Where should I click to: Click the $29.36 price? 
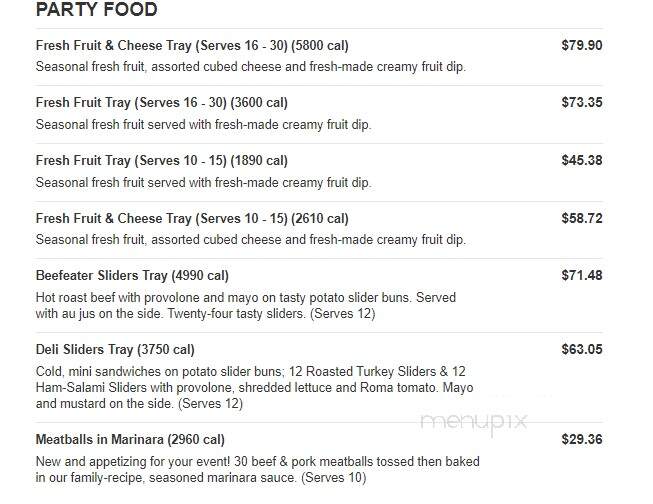[x=581, y=439]
